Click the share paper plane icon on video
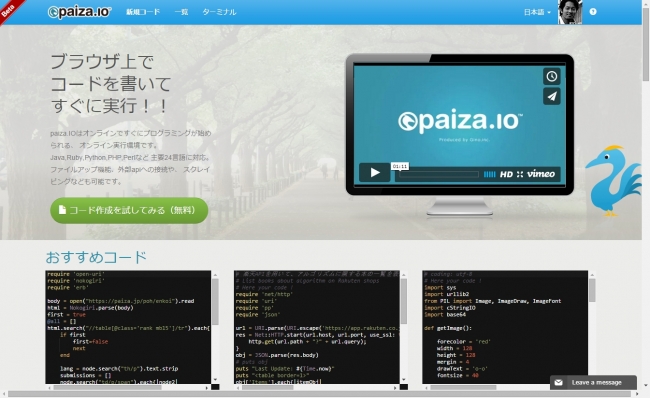The image size is (650, 398). [551, 96]
